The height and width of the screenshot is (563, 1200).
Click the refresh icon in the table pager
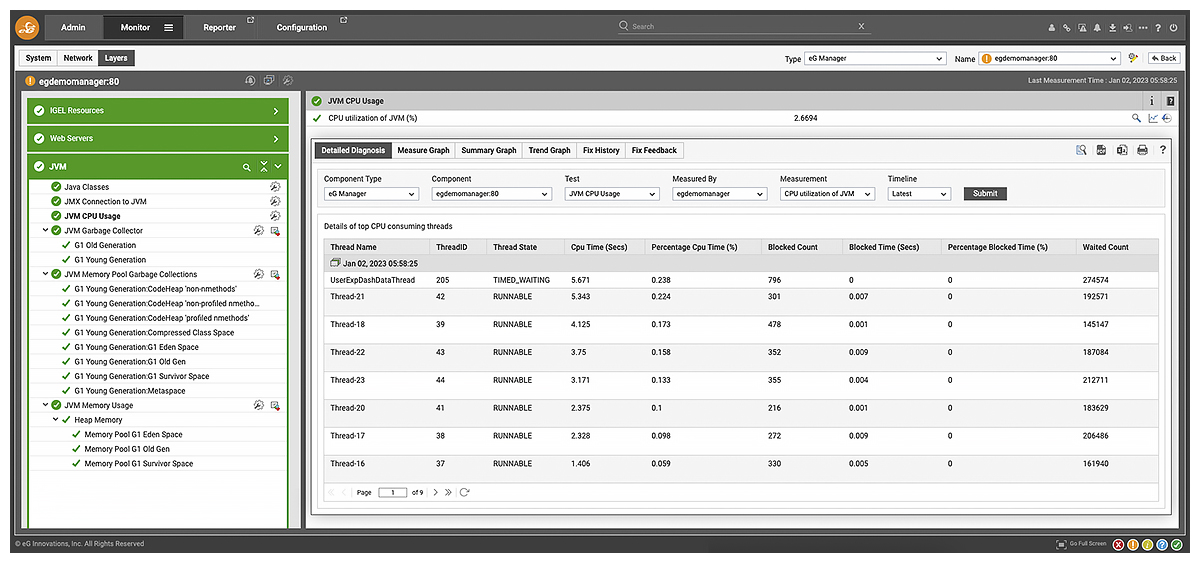coord(465,492)
